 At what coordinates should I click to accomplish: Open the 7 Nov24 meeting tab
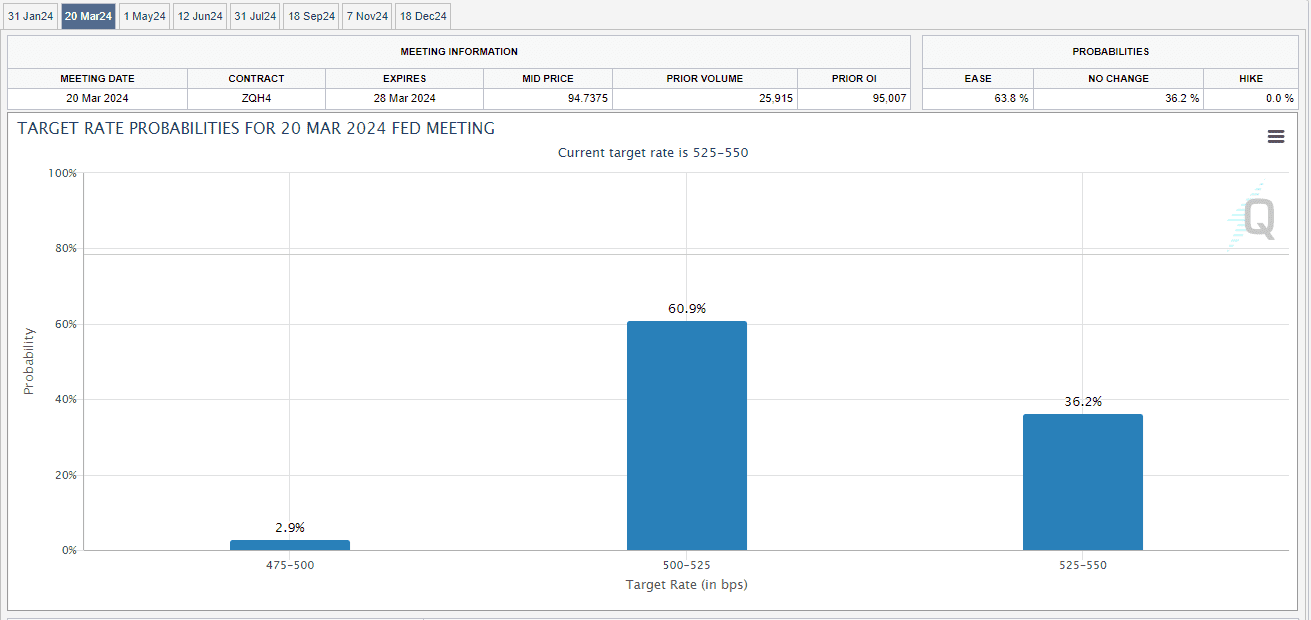pyautogui.click(x=367, y=16)
